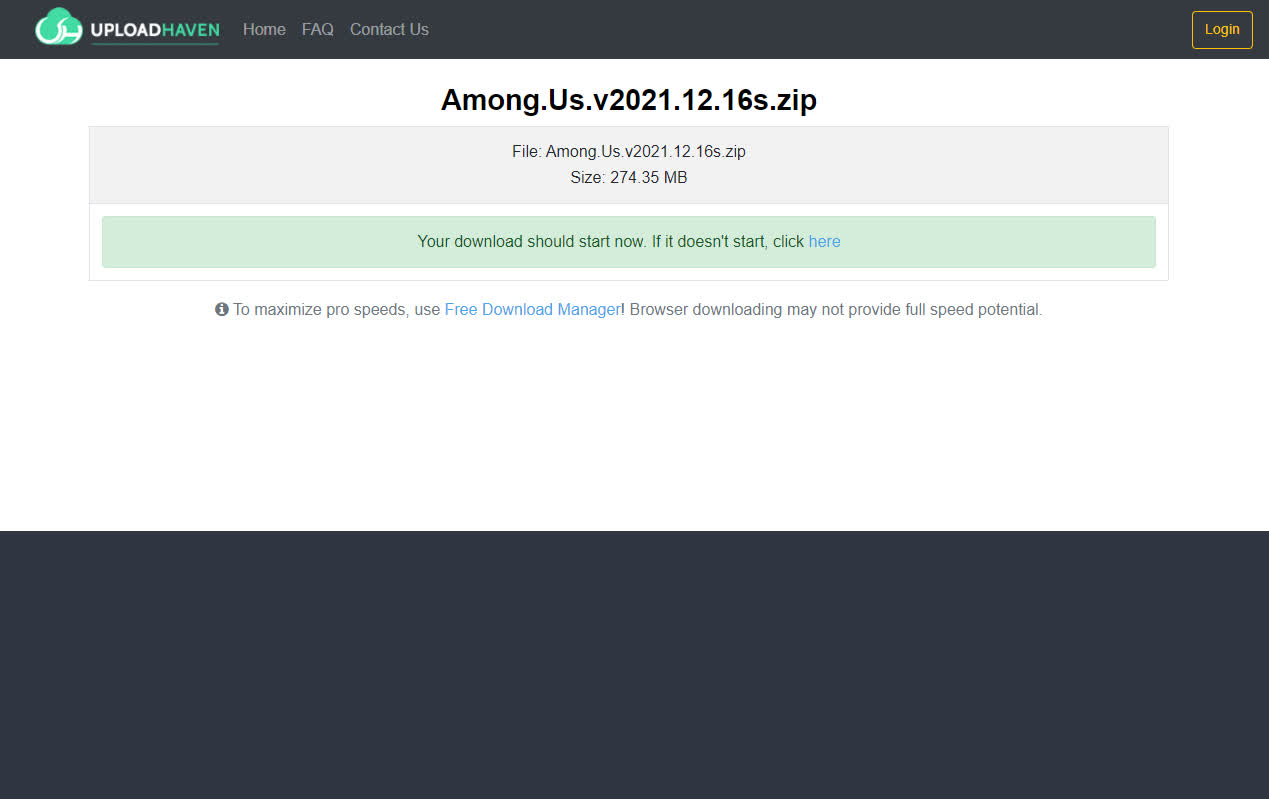This screenshot has height=799, width=1269.
Task: Click the 'File: Among.Us.v2021.12.16s.zip' line
Action: click(628, 152)
